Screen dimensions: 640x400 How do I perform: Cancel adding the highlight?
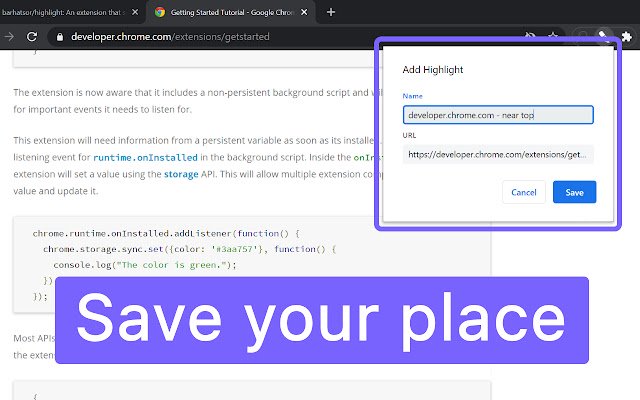pyautogui.click(x=524, y=192)
